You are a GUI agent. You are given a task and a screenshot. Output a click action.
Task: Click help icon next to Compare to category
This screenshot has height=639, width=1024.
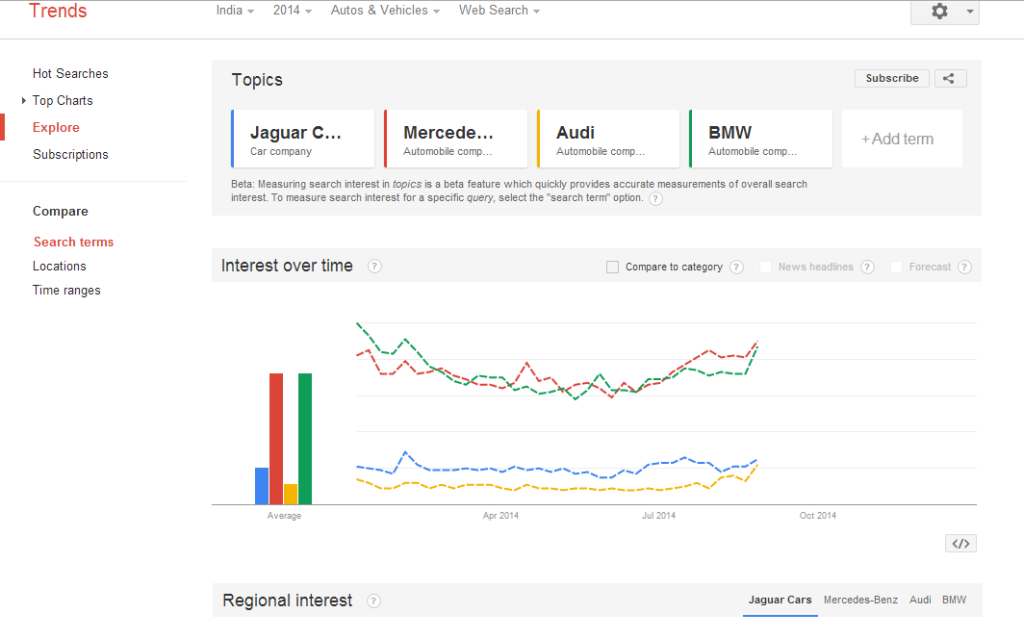(x=736, y=267)
